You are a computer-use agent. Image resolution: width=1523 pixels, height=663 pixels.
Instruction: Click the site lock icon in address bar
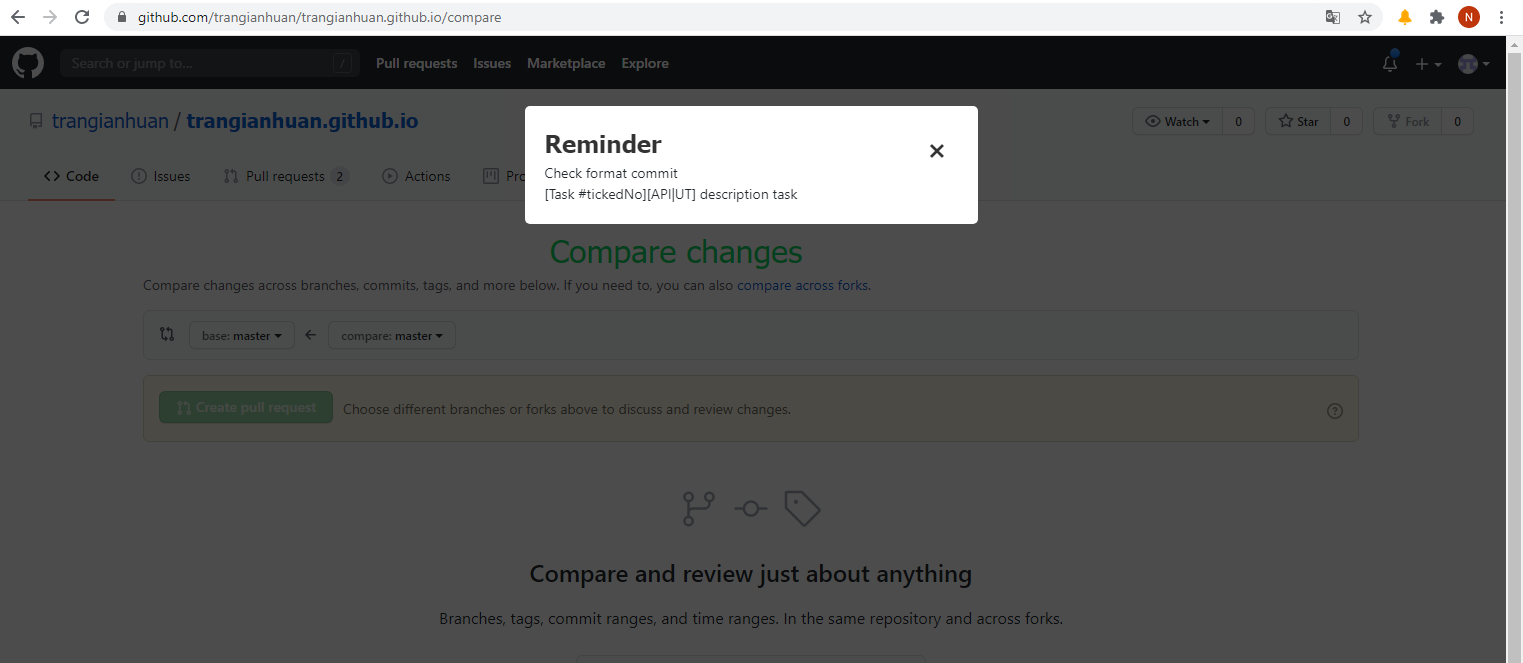click(123, 17)
